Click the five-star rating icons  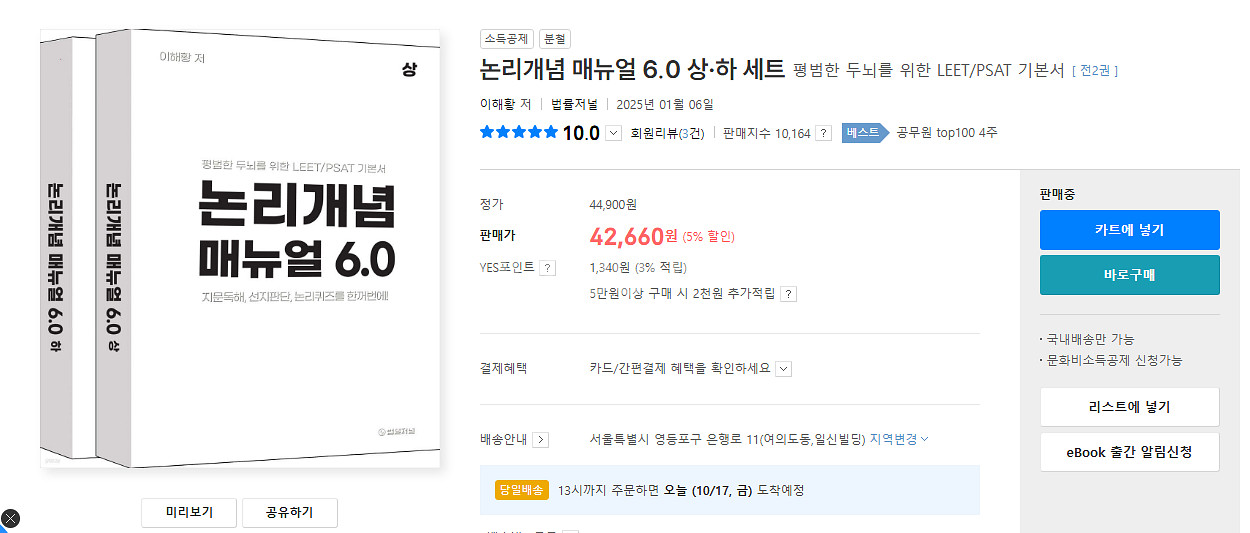pos(518,133)
